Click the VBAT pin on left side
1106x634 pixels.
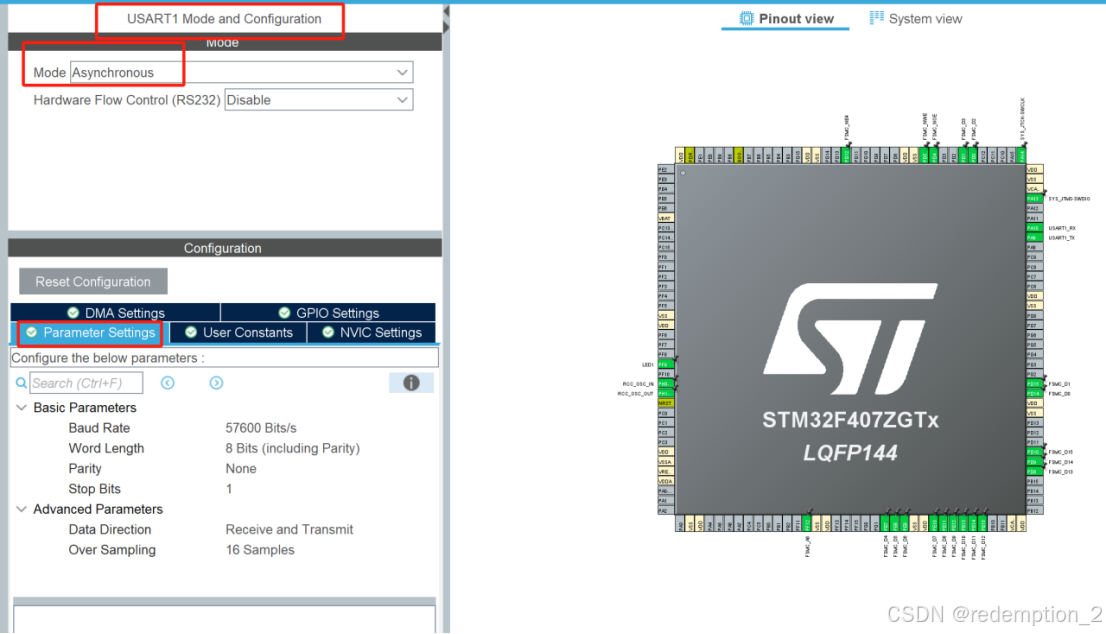[x=665, y=219]
